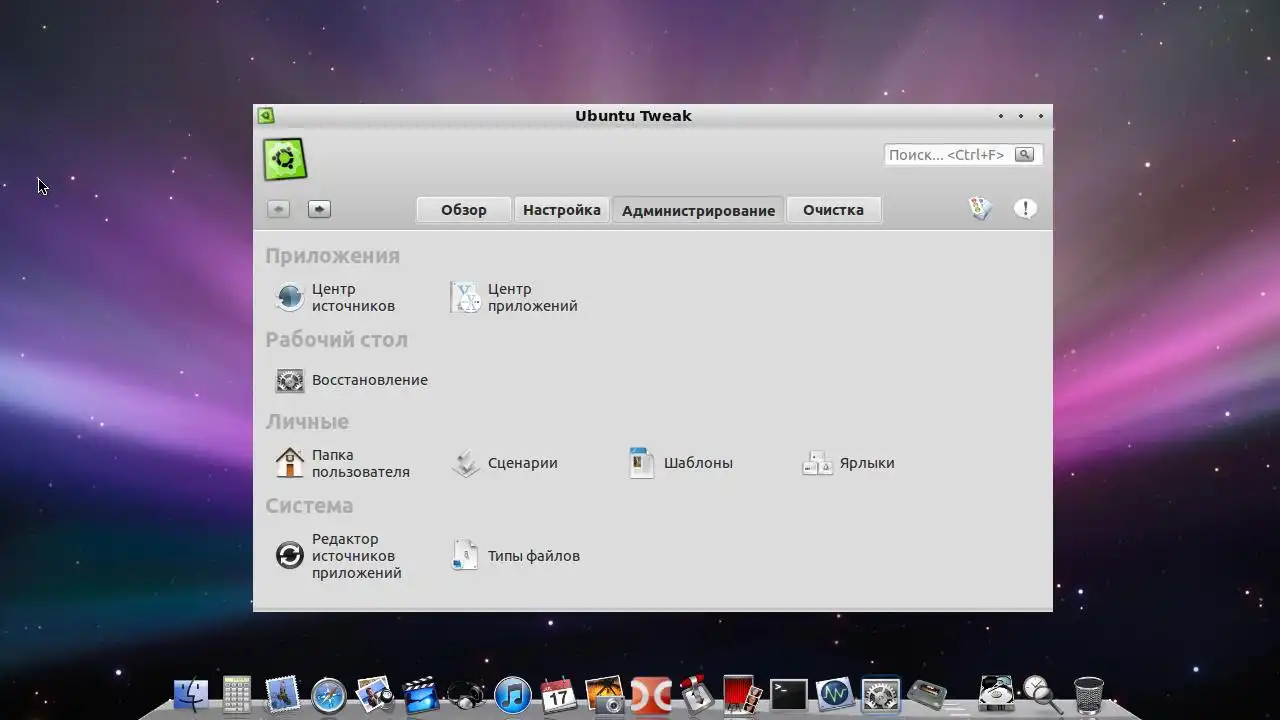The image size is (1280, 720).
Task: Open the Типы файлов manager
Action: point(515,556)
